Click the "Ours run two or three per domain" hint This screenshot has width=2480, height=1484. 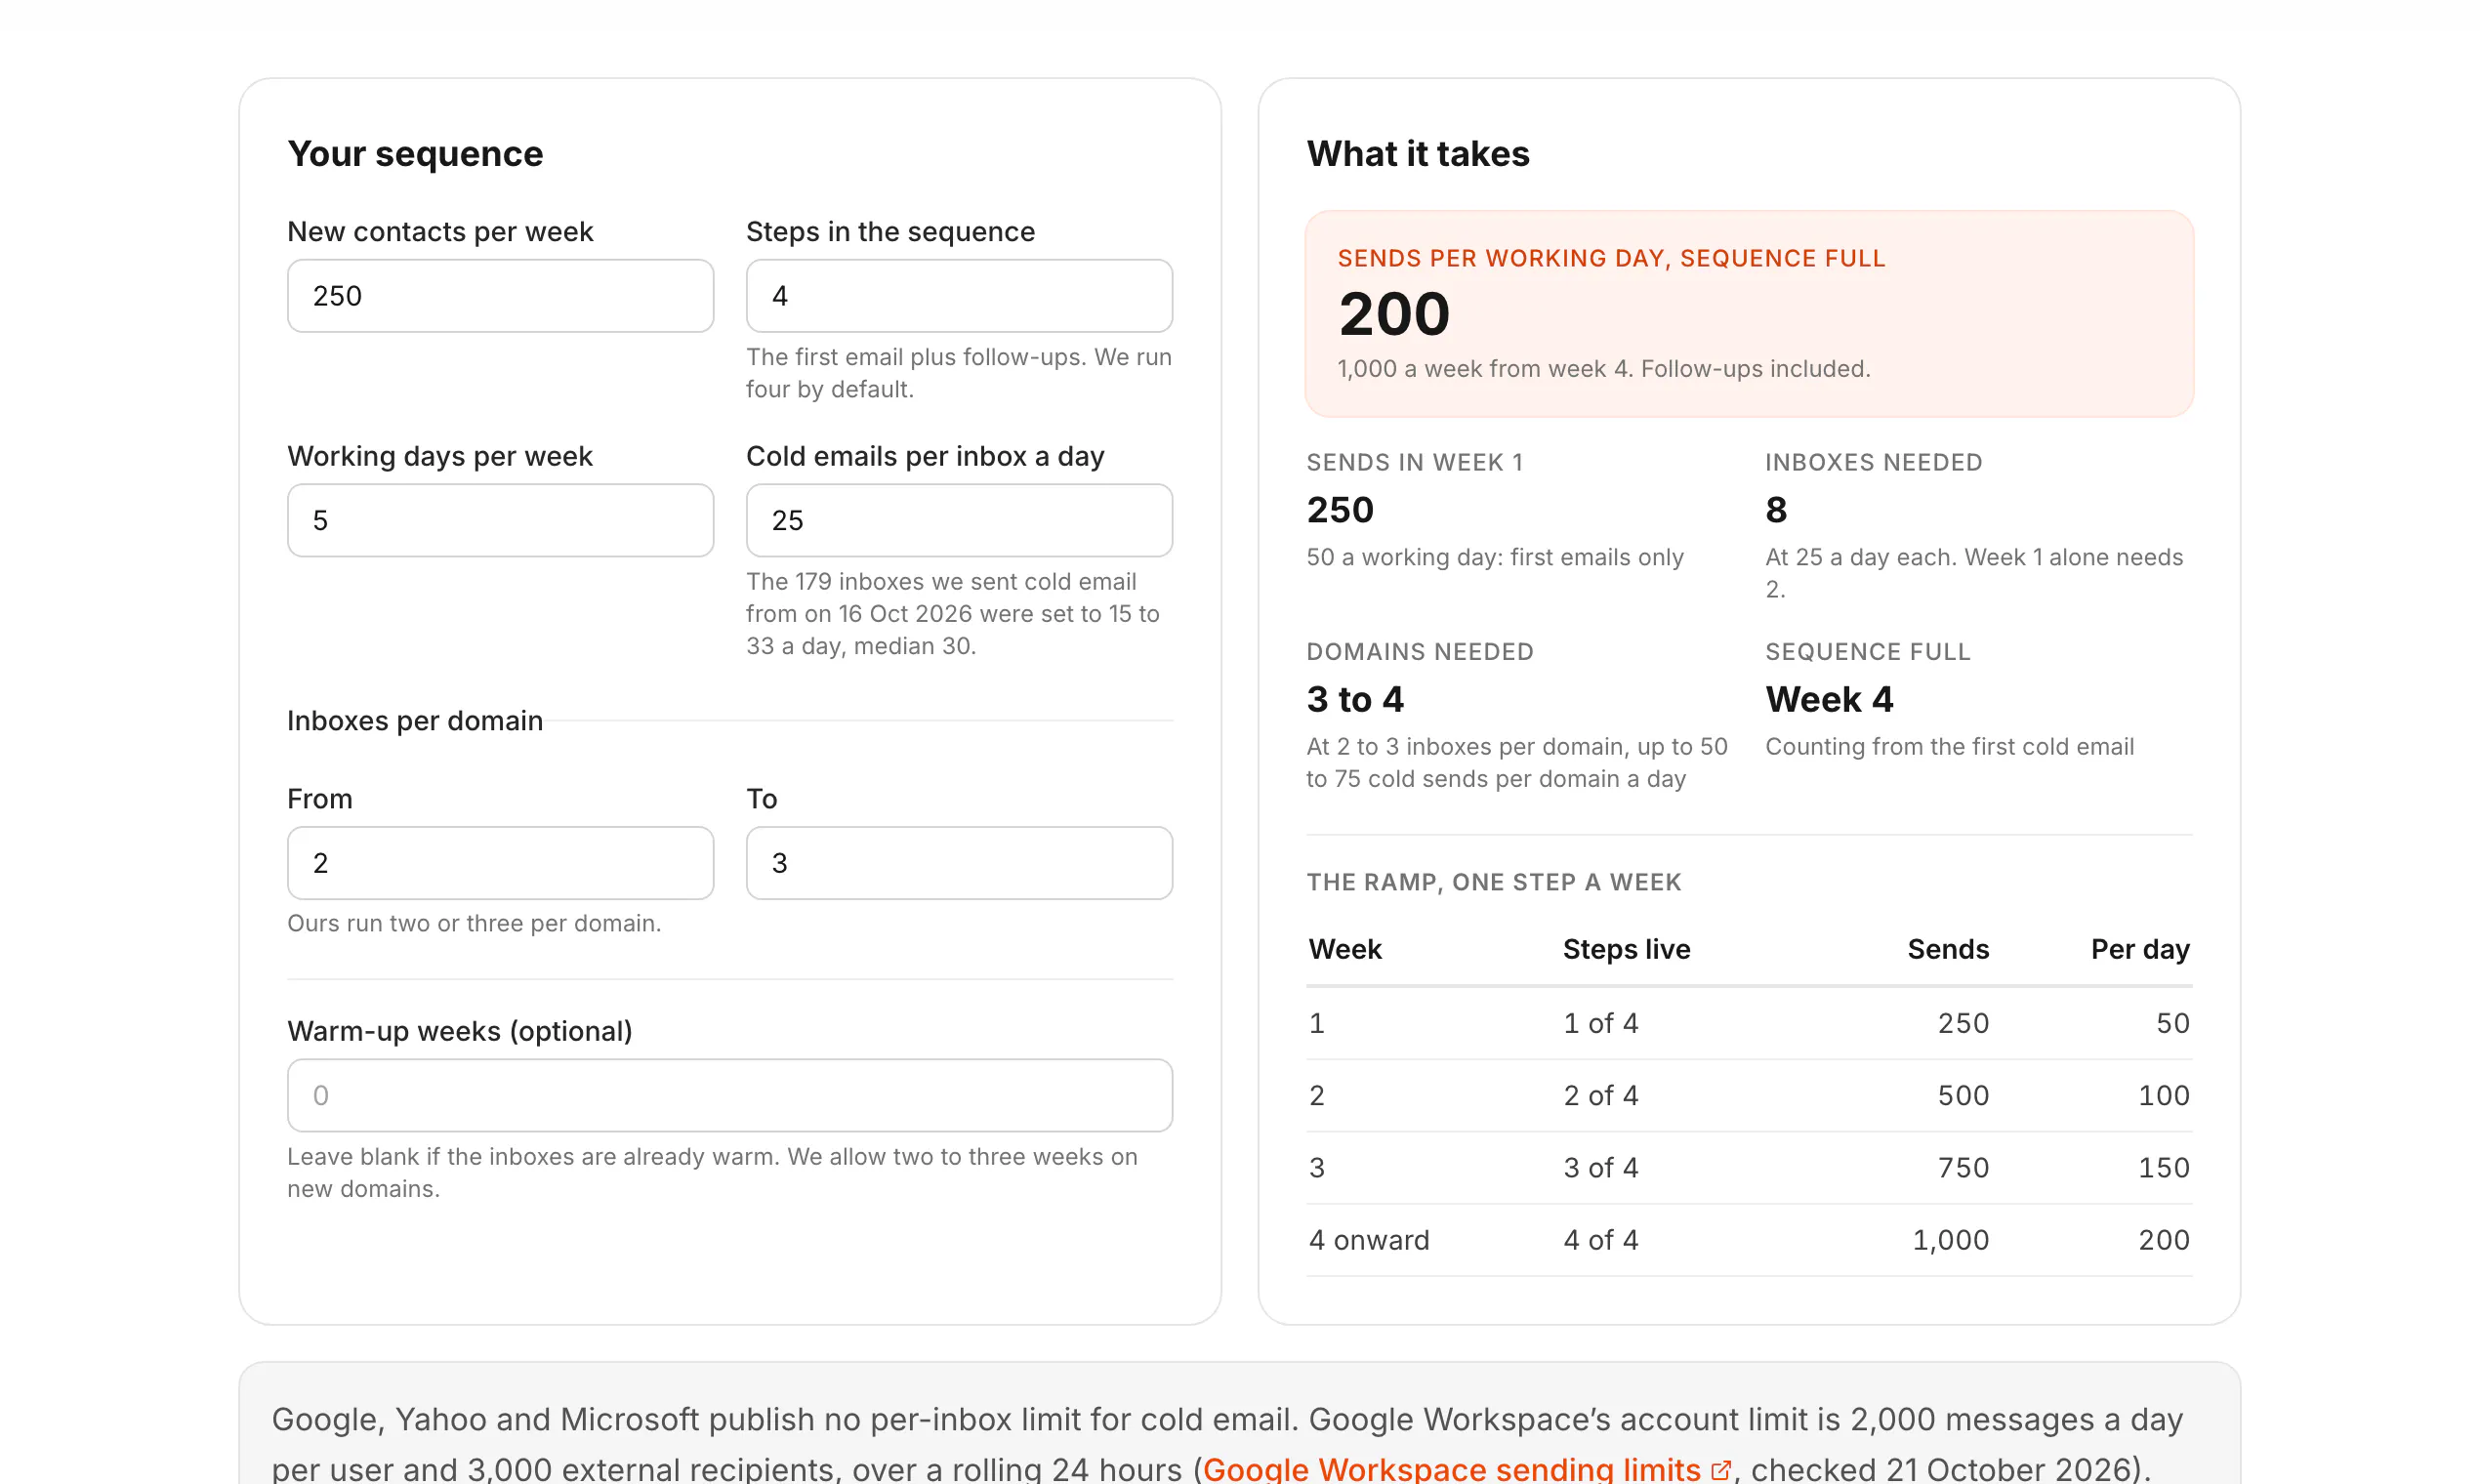click(474, 923)
